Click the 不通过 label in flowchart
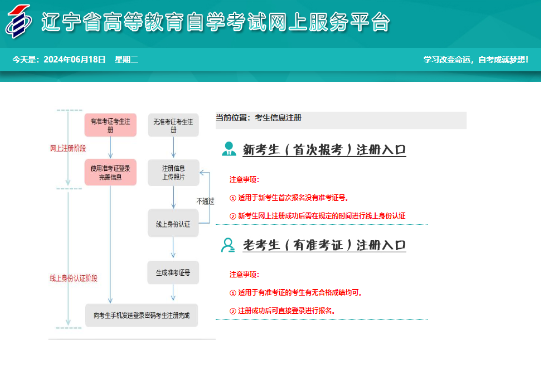Image resolution: width=541 pixels, height=370 pixels. pos(206,201)
